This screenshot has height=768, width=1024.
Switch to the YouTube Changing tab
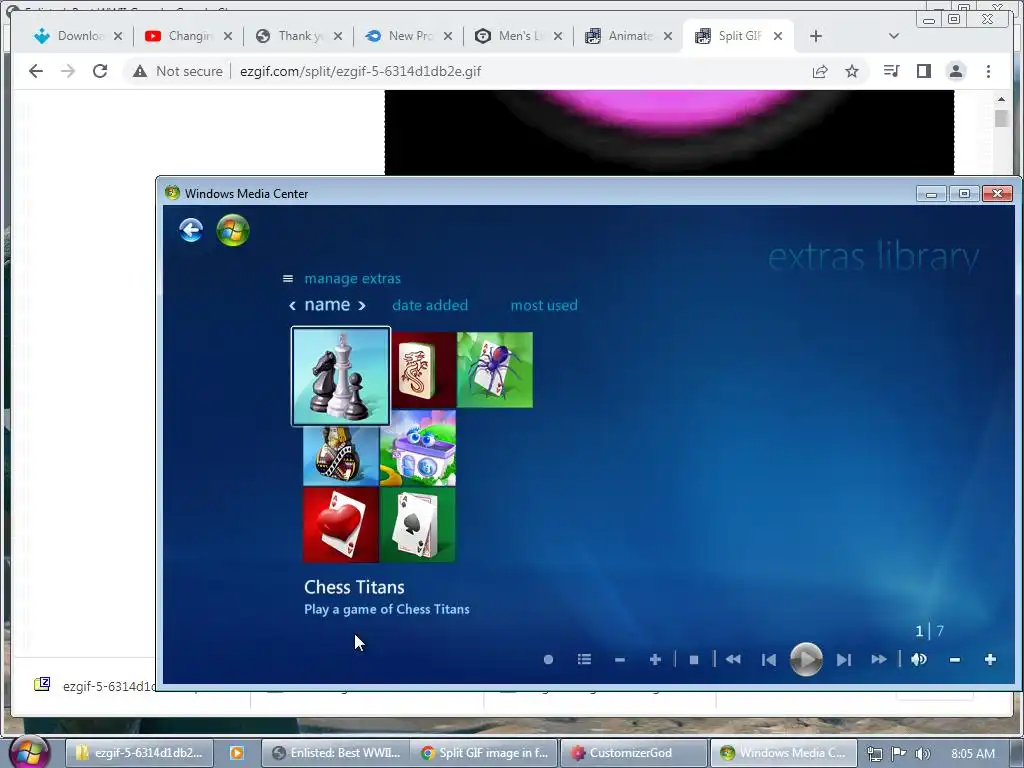point(189,36)
